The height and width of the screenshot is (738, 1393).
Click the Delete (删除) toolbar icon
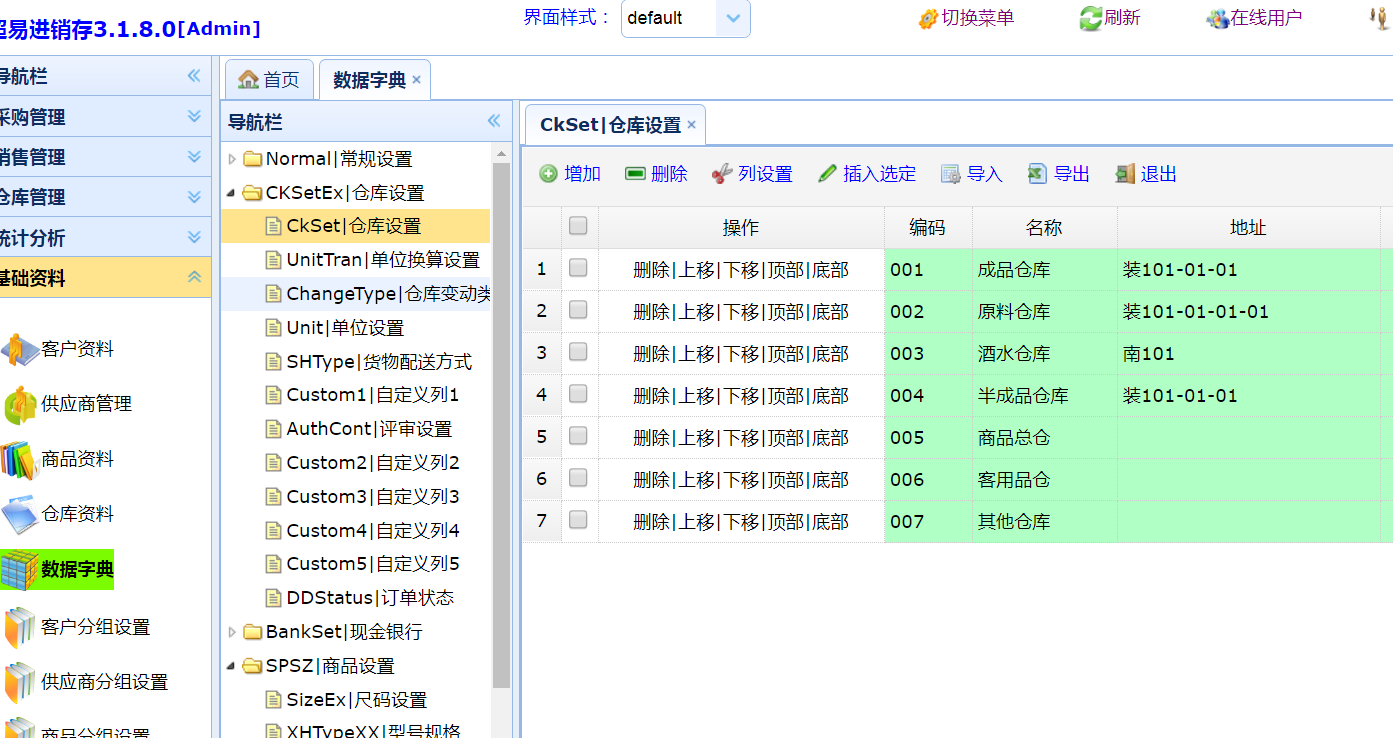tap(635, 174)
